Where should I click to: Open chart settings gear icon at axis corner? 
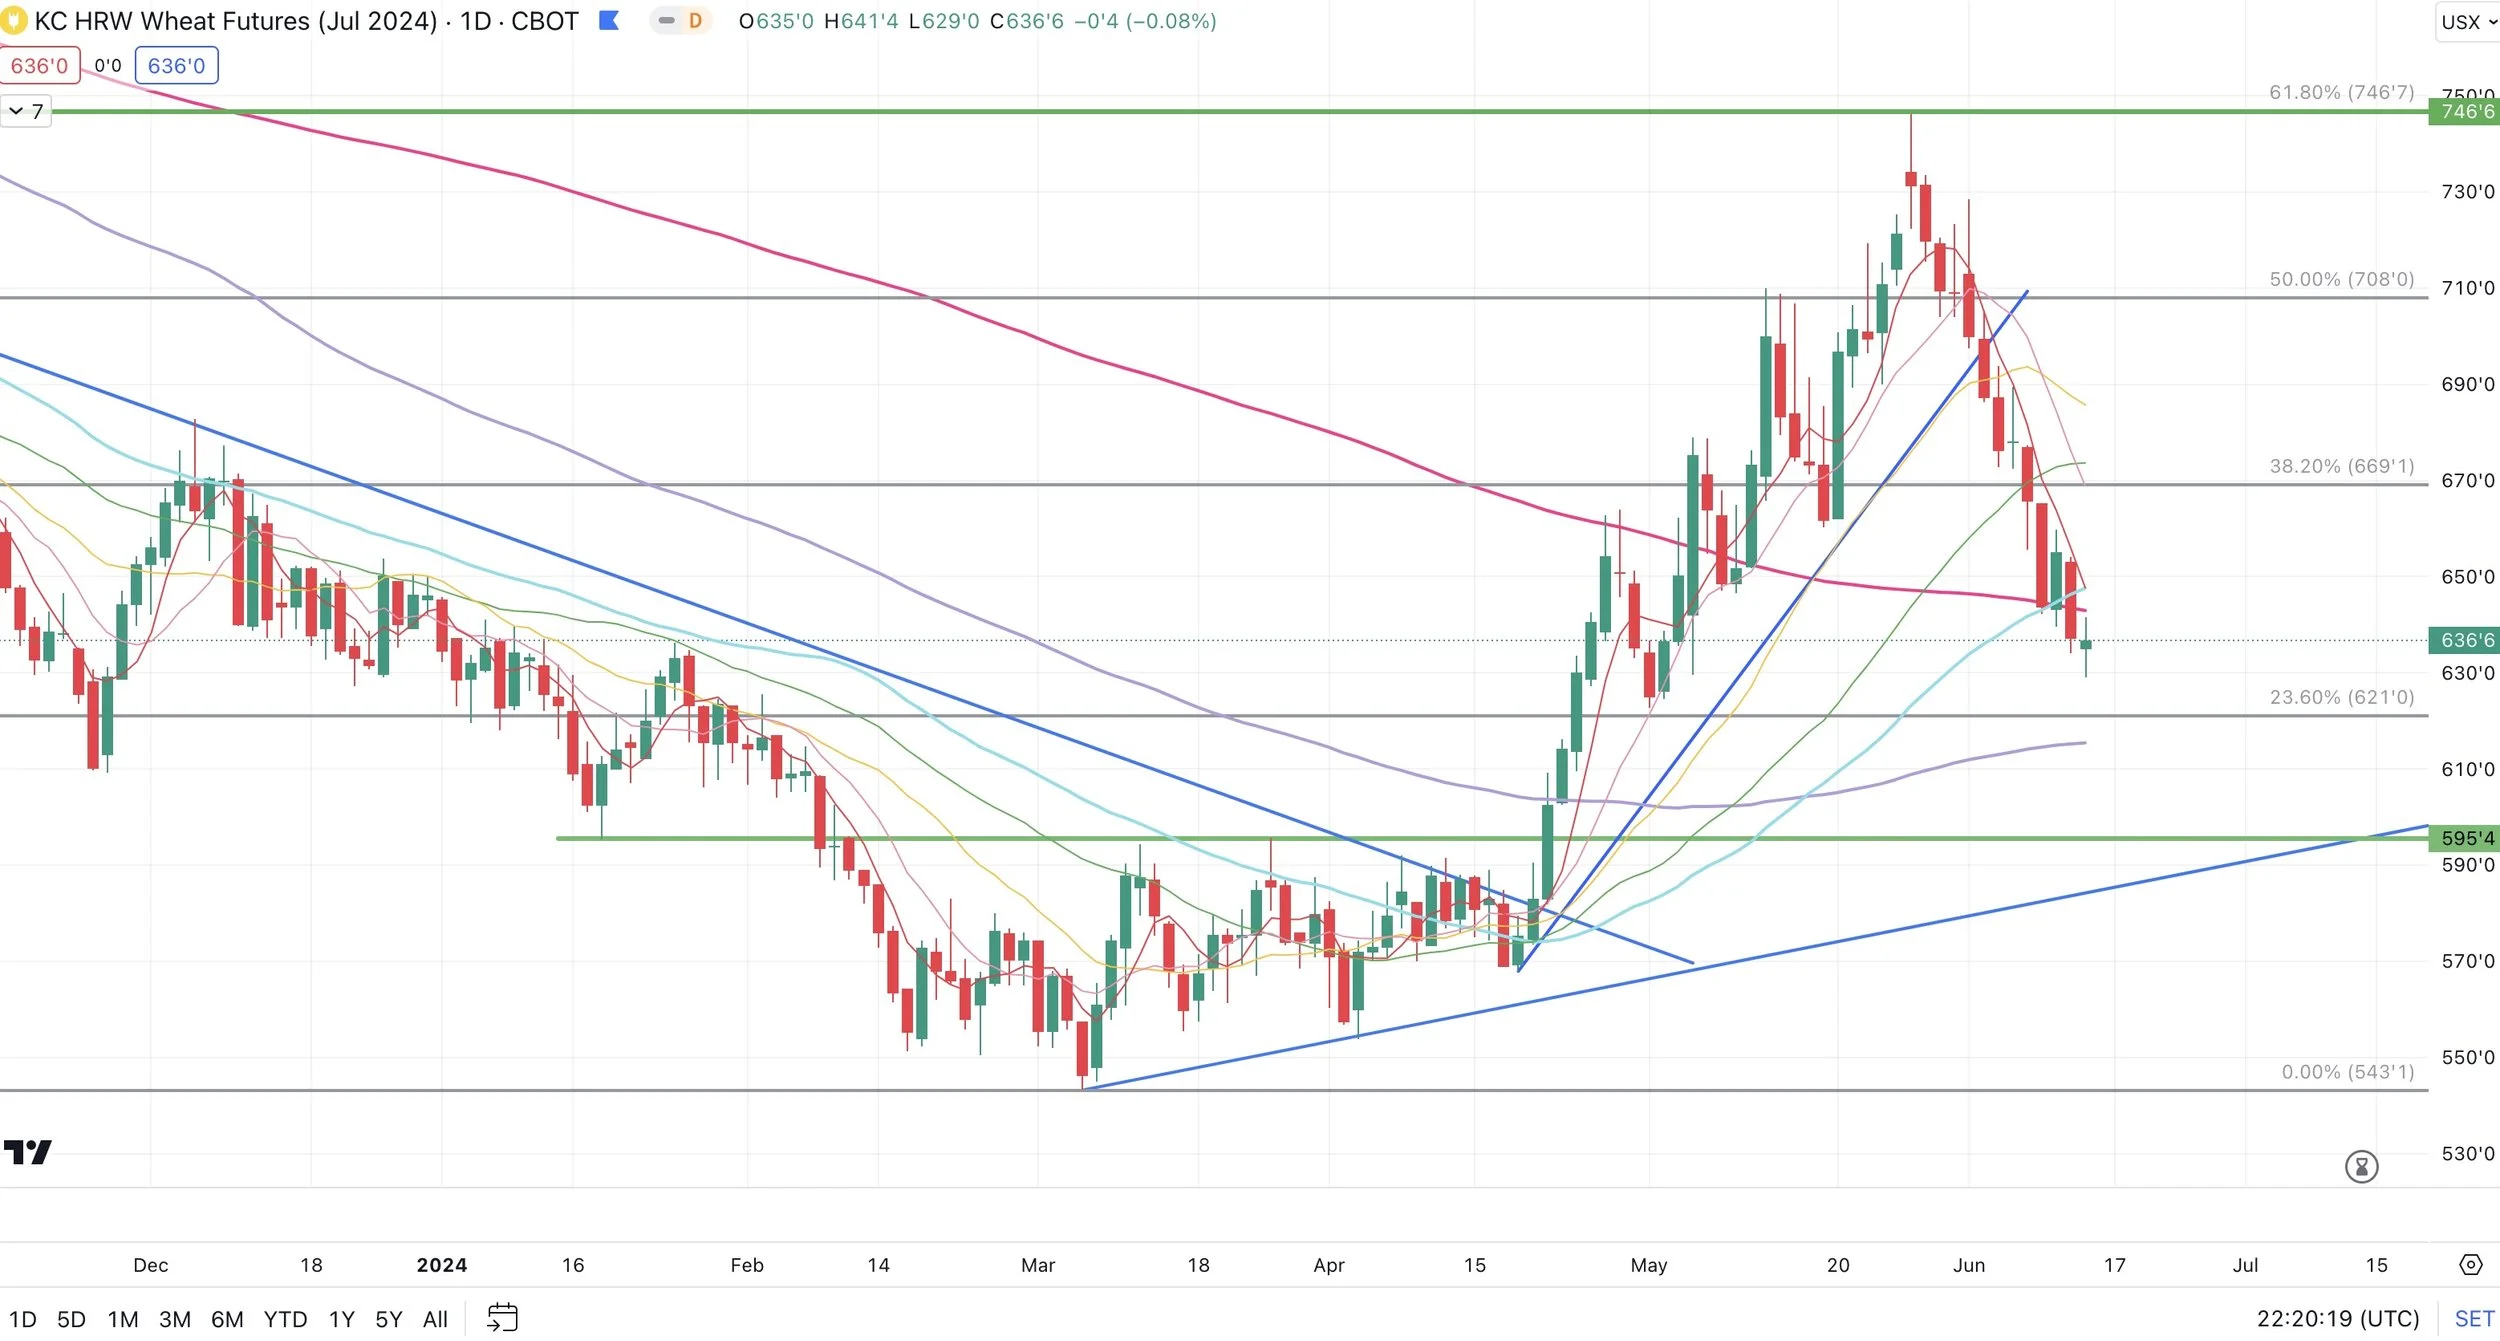[x=2470, y=1265]
